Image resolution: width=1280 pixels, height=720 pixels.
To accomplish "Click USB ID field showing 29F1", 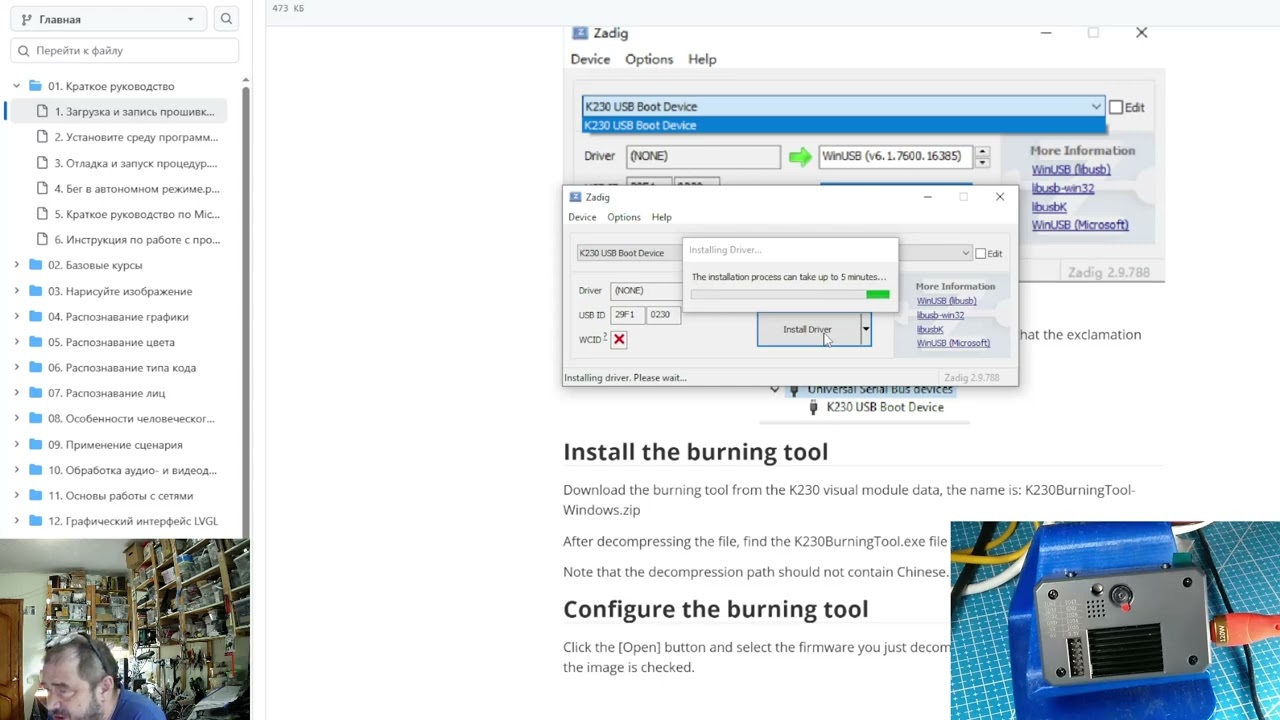I will (628, 315).
